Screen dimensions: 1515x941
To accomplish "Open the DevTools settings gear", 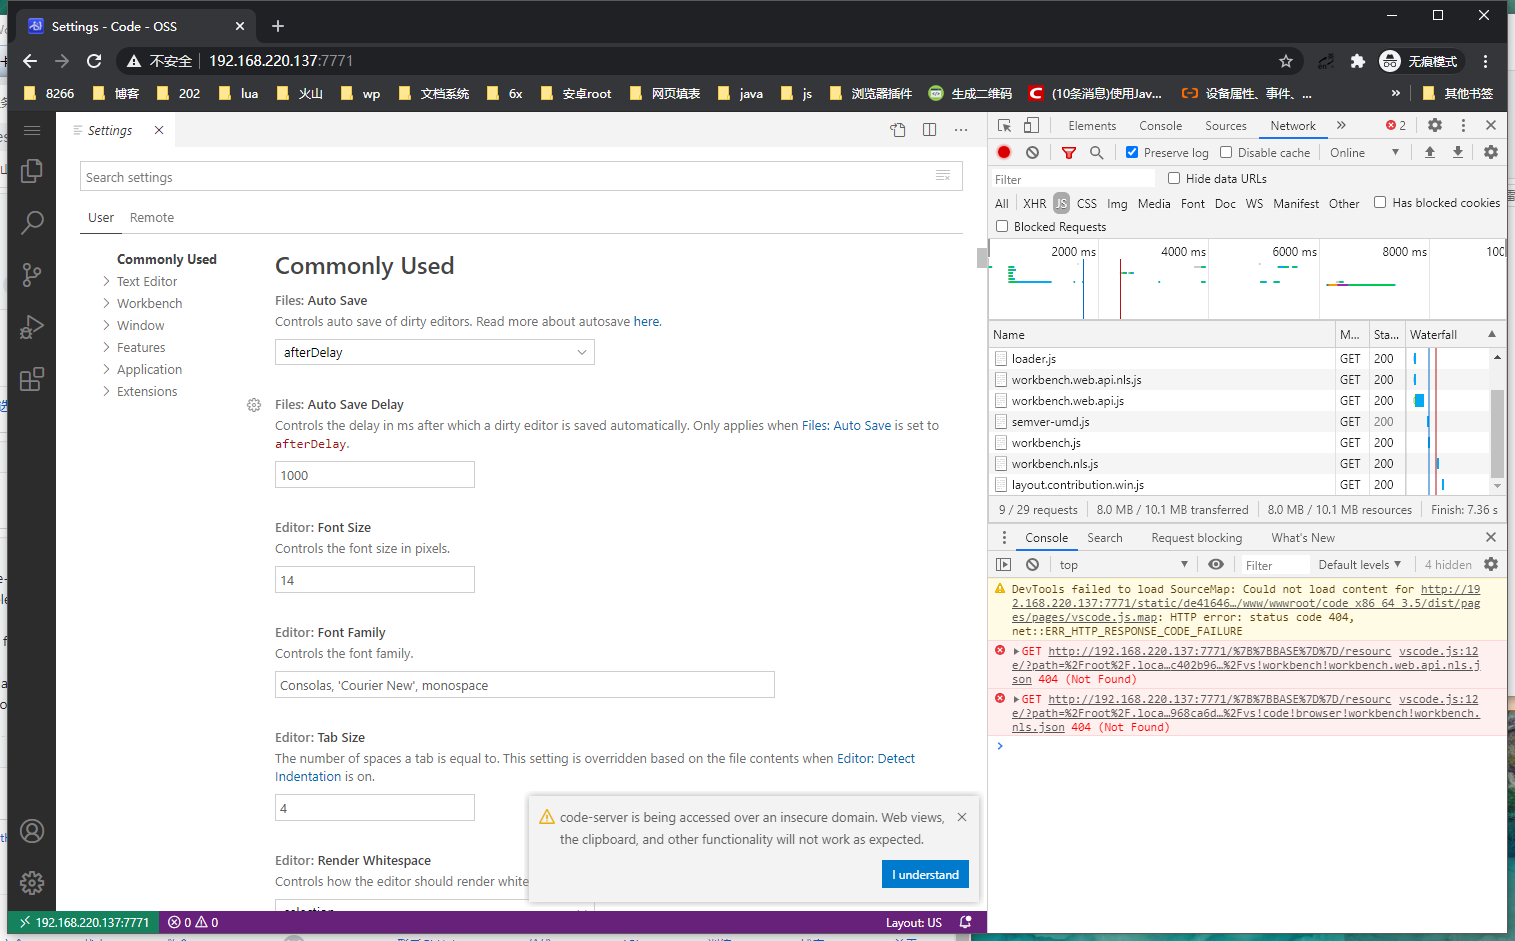I will pos(1435,125).
